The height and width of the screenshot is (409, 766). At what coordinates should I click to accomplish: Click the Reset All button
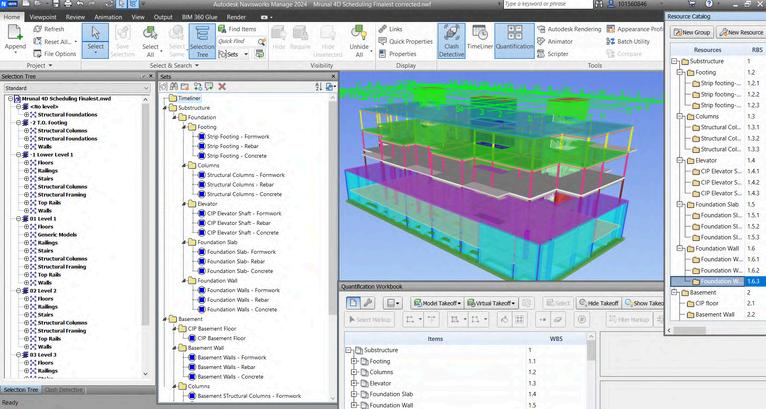coord(57,42)
